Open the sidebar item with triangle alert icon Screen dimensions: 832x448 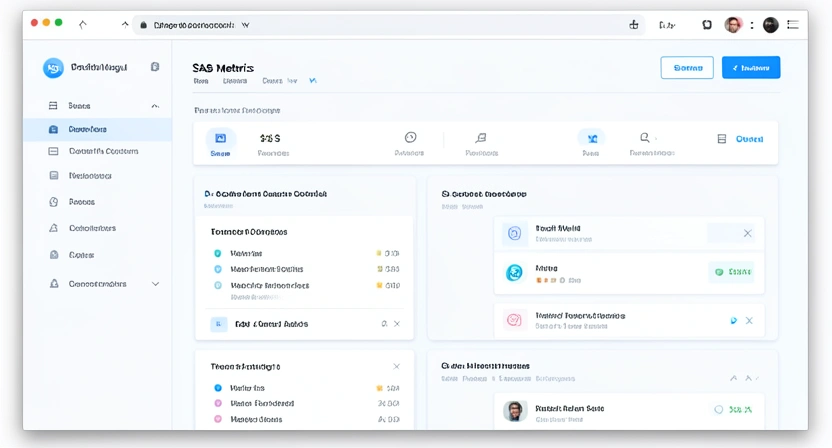[98, 228]
